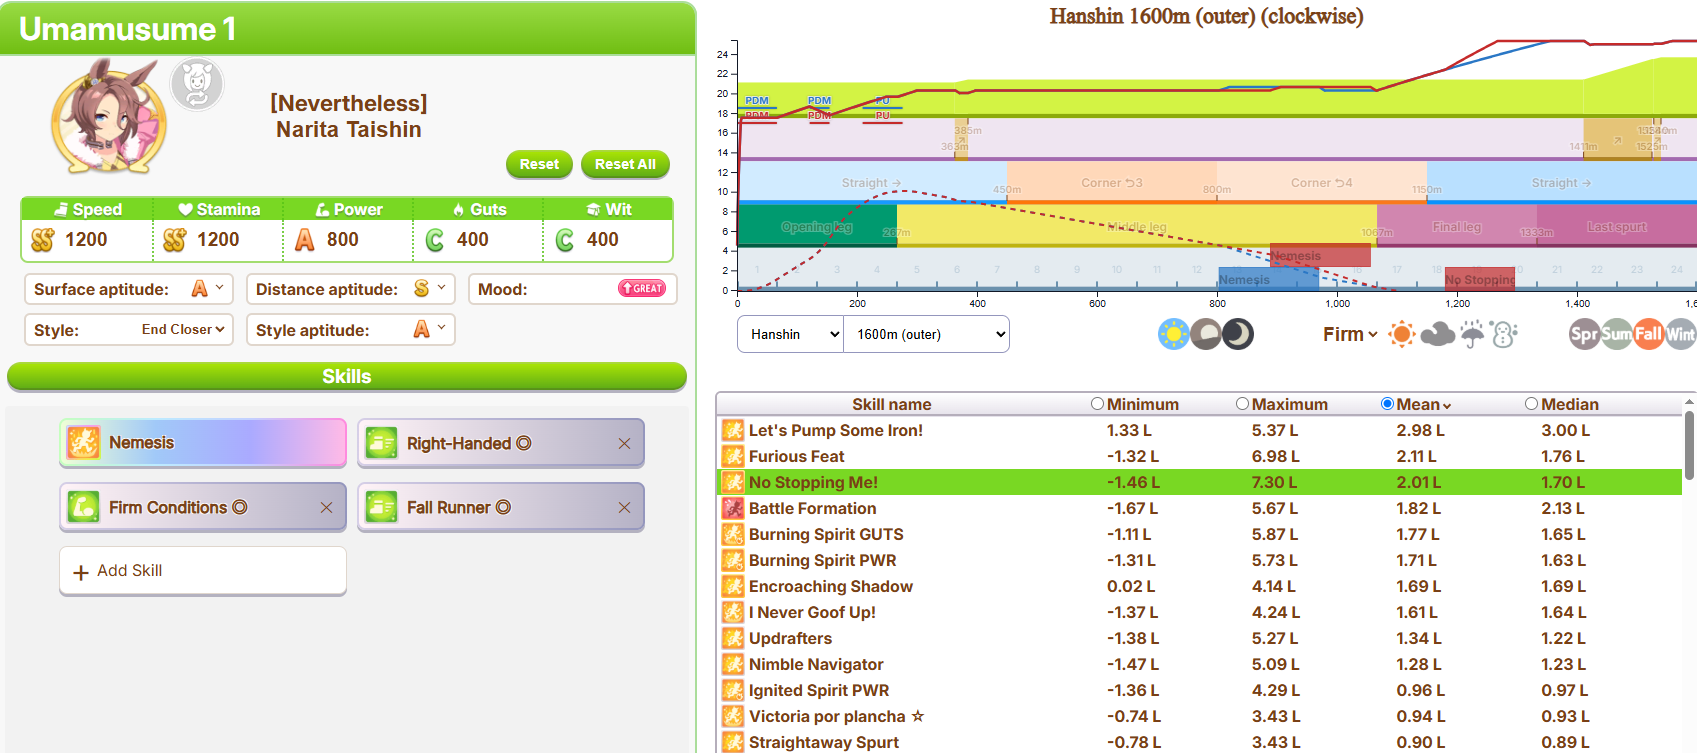Click the Speed value field

pyautogui.click(x=86, y=240)
